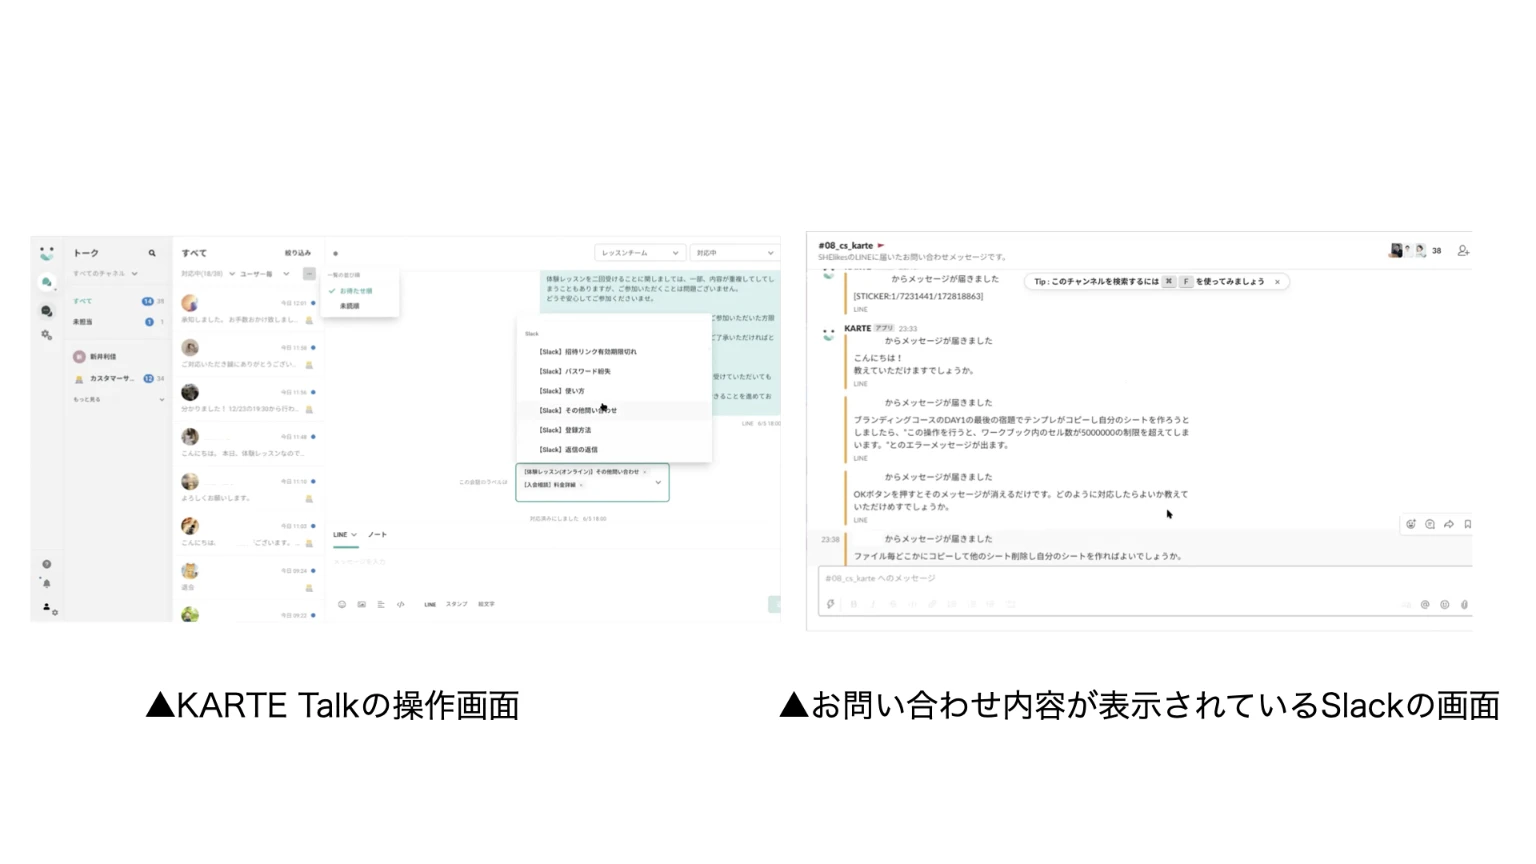Viewport: 1536px width, 864px height.
Task: Click the attachment paperclip icon in Slack composer
Action: (x=1464, y=604)
